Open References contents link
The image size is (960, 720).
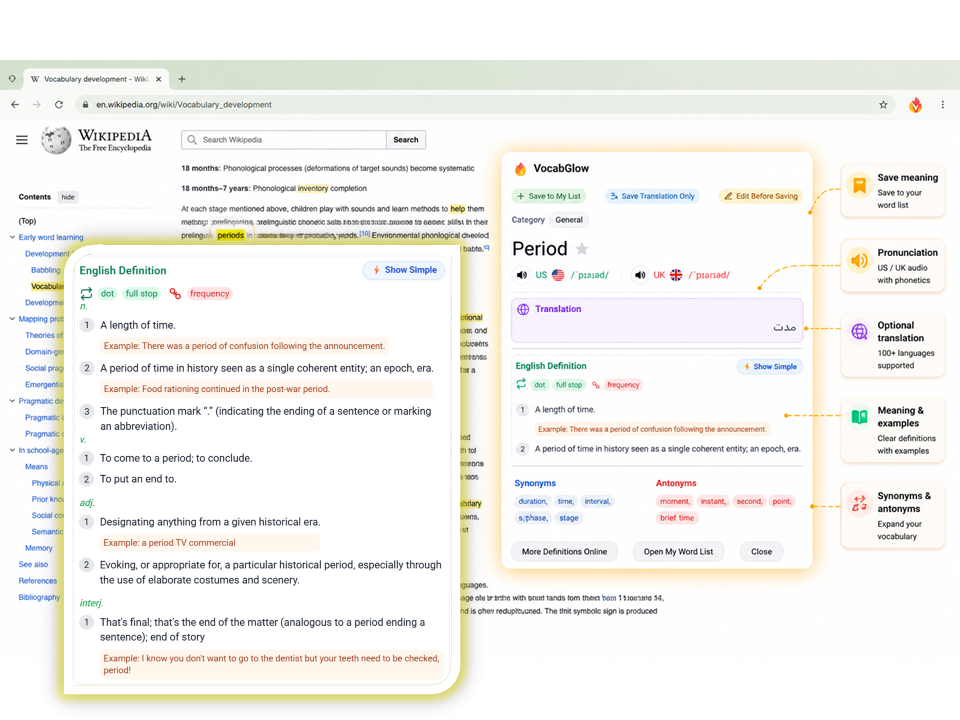pyautogui.click(x=37, y=581)
